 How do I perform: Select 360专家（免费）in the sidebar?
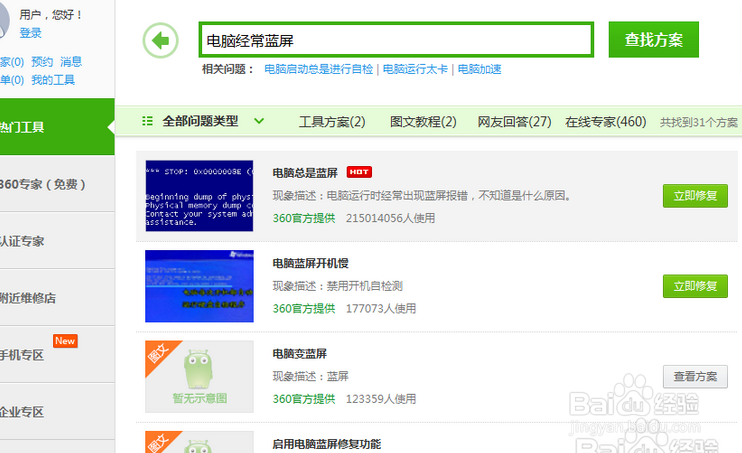57,184
